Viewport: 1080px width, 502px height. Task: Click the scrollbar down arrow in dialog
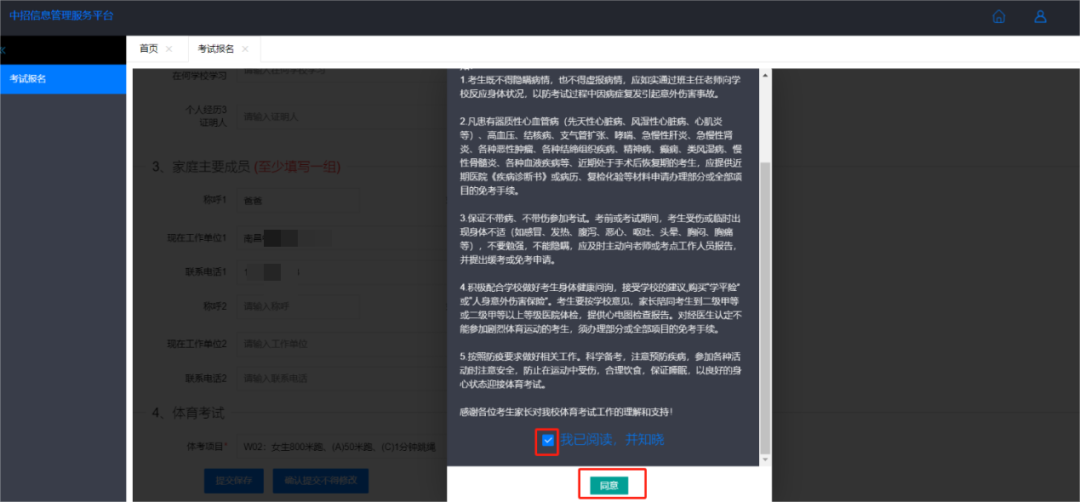pyautogui.click(x=765, y=459)
